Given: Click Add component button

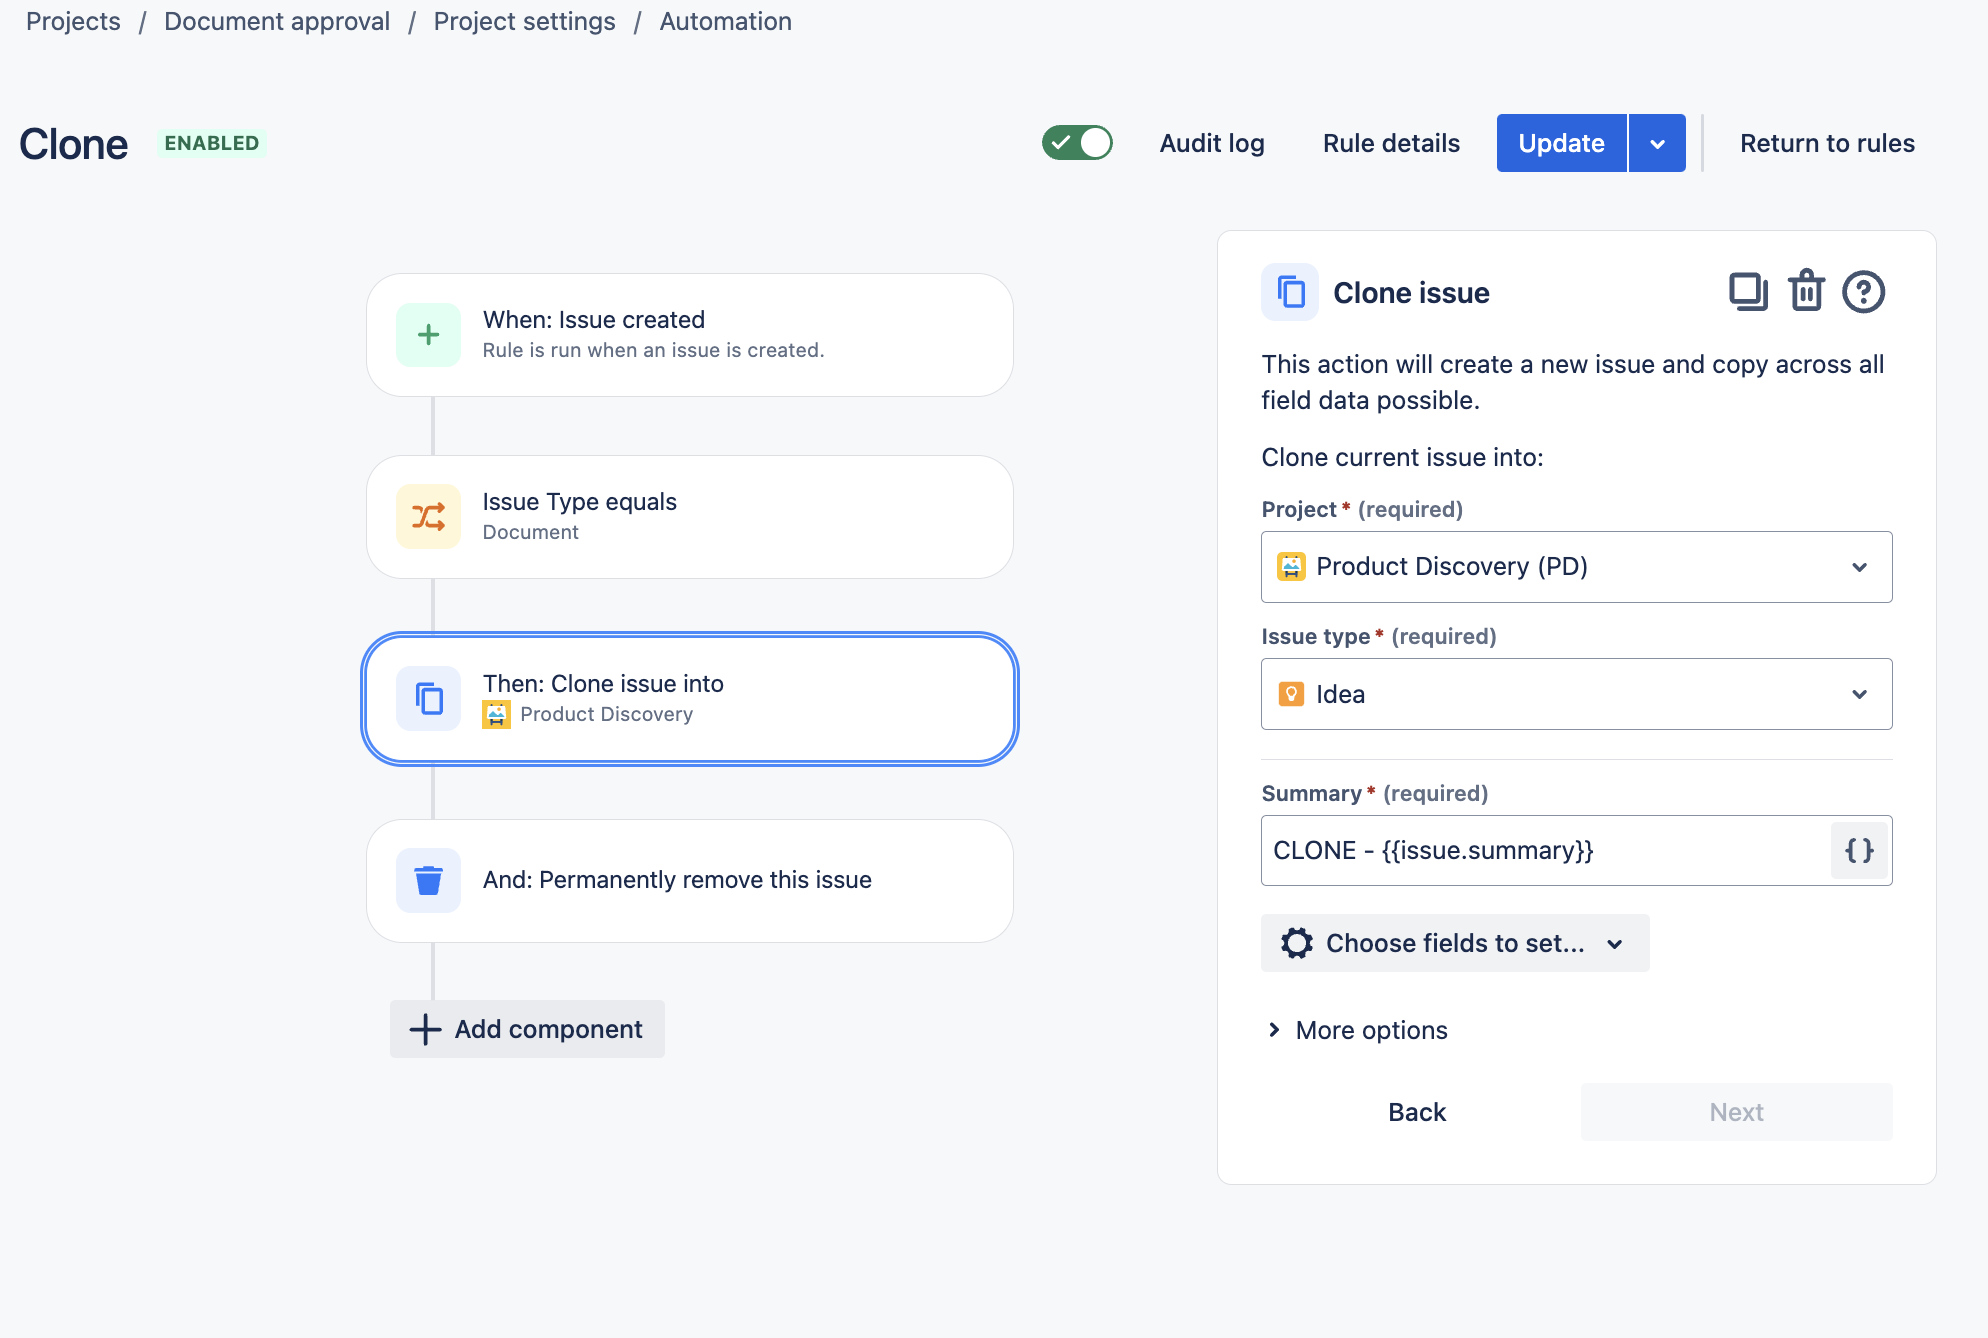Looking at the screenshot, I should [x=527, y=1029].
